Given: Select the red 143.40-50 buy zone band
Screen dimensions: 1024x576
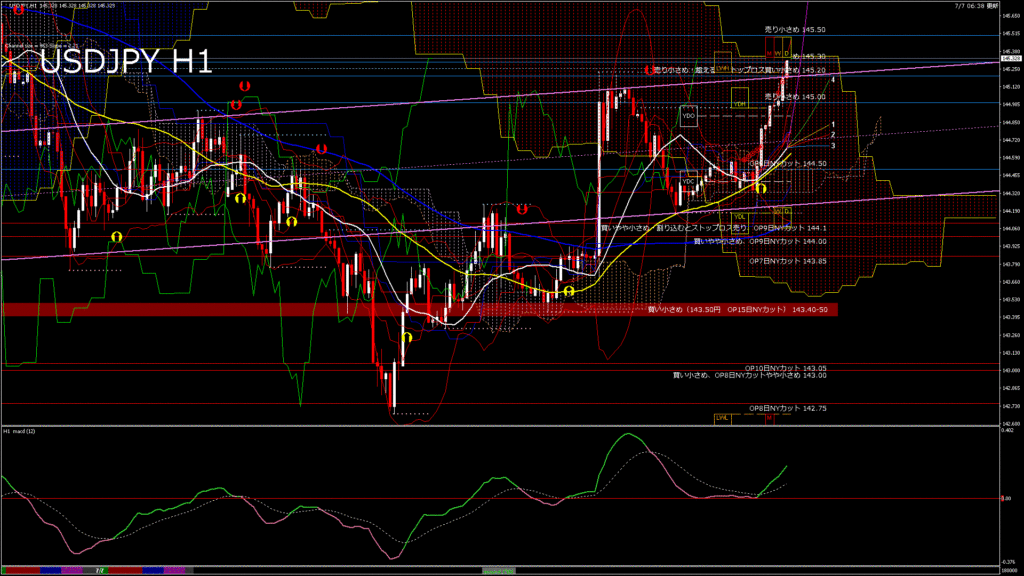Looking at the screenshot, I should point(419,310).
